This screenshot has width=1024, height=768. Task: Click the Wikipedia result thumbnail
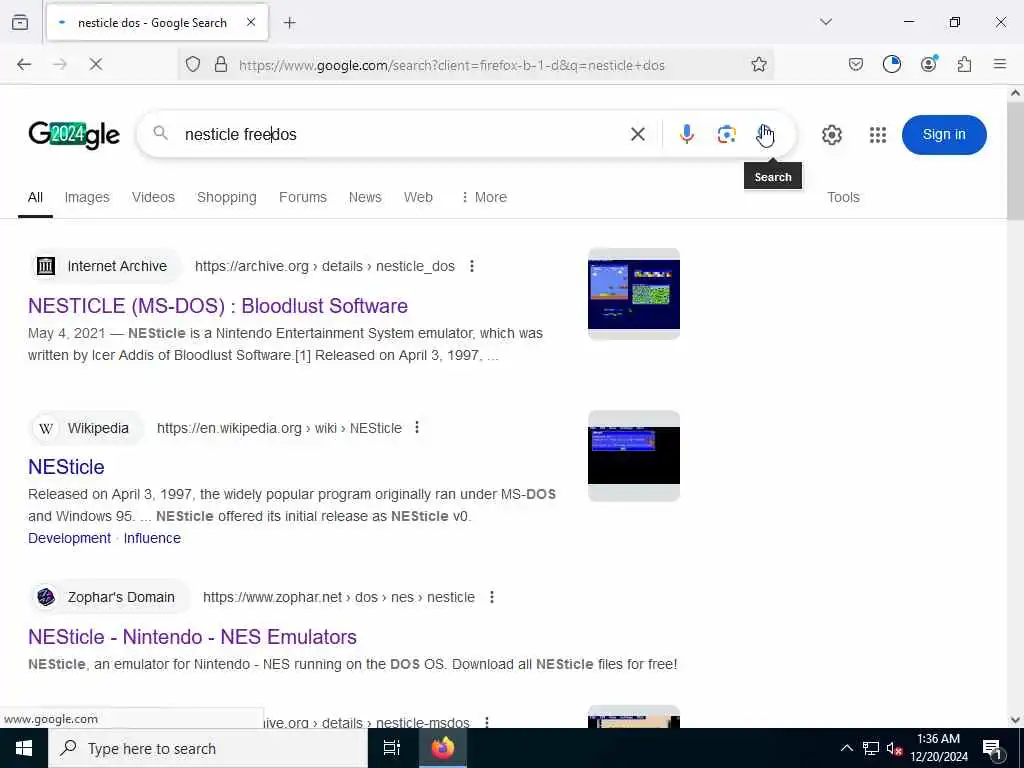(633, 456)
